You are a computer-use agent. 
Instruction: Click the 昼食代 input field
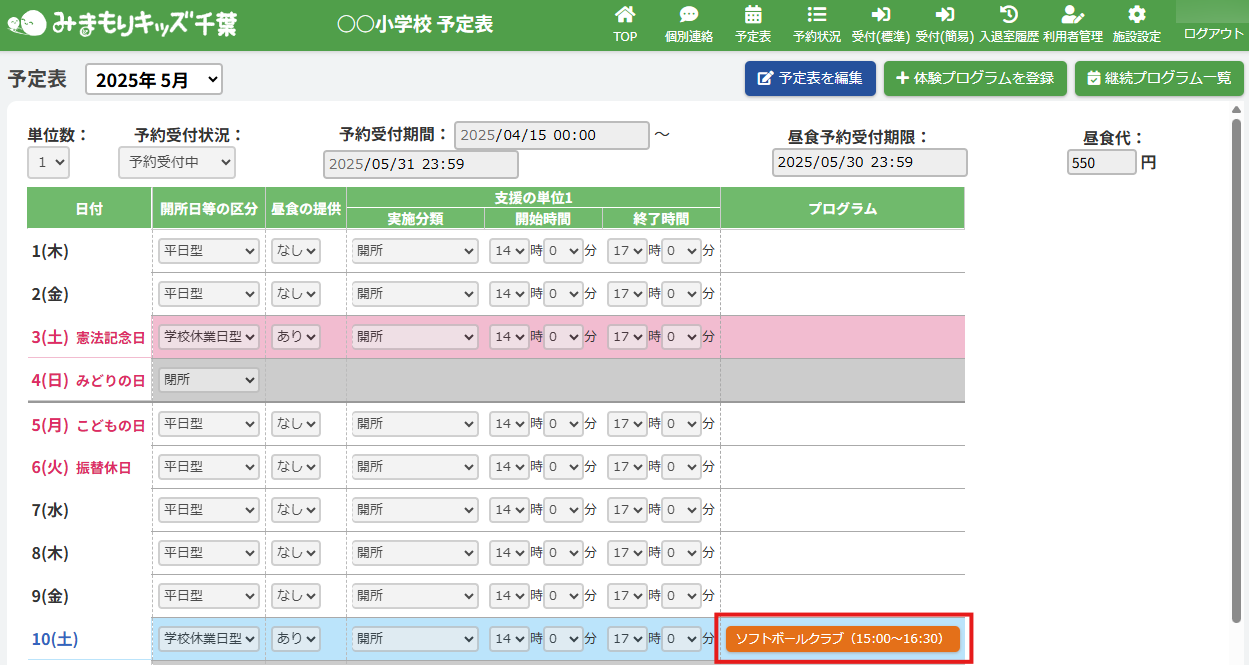1101,162
